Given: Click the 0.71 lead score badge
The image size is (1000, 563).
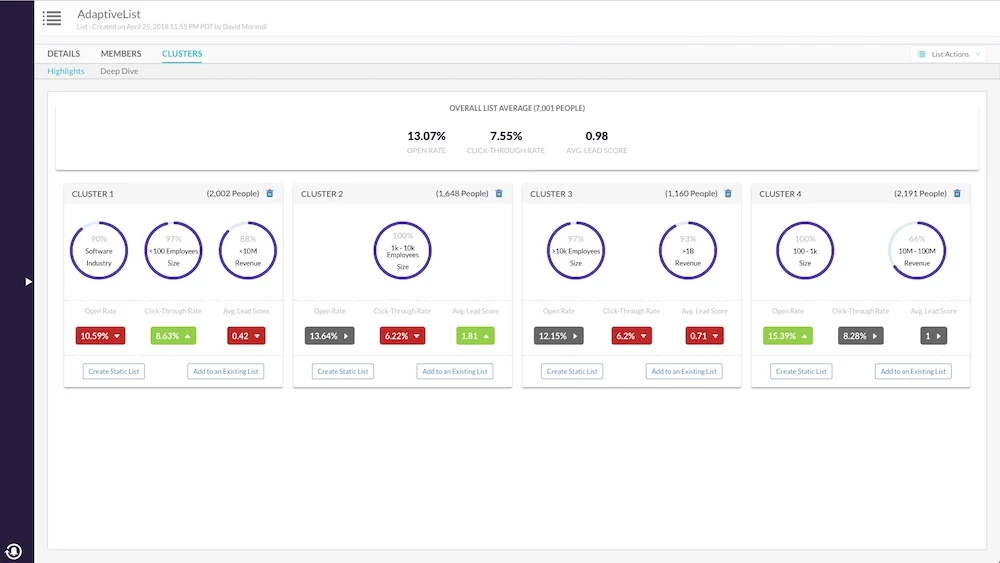Looking at the screenshot, I should (705, 335).
